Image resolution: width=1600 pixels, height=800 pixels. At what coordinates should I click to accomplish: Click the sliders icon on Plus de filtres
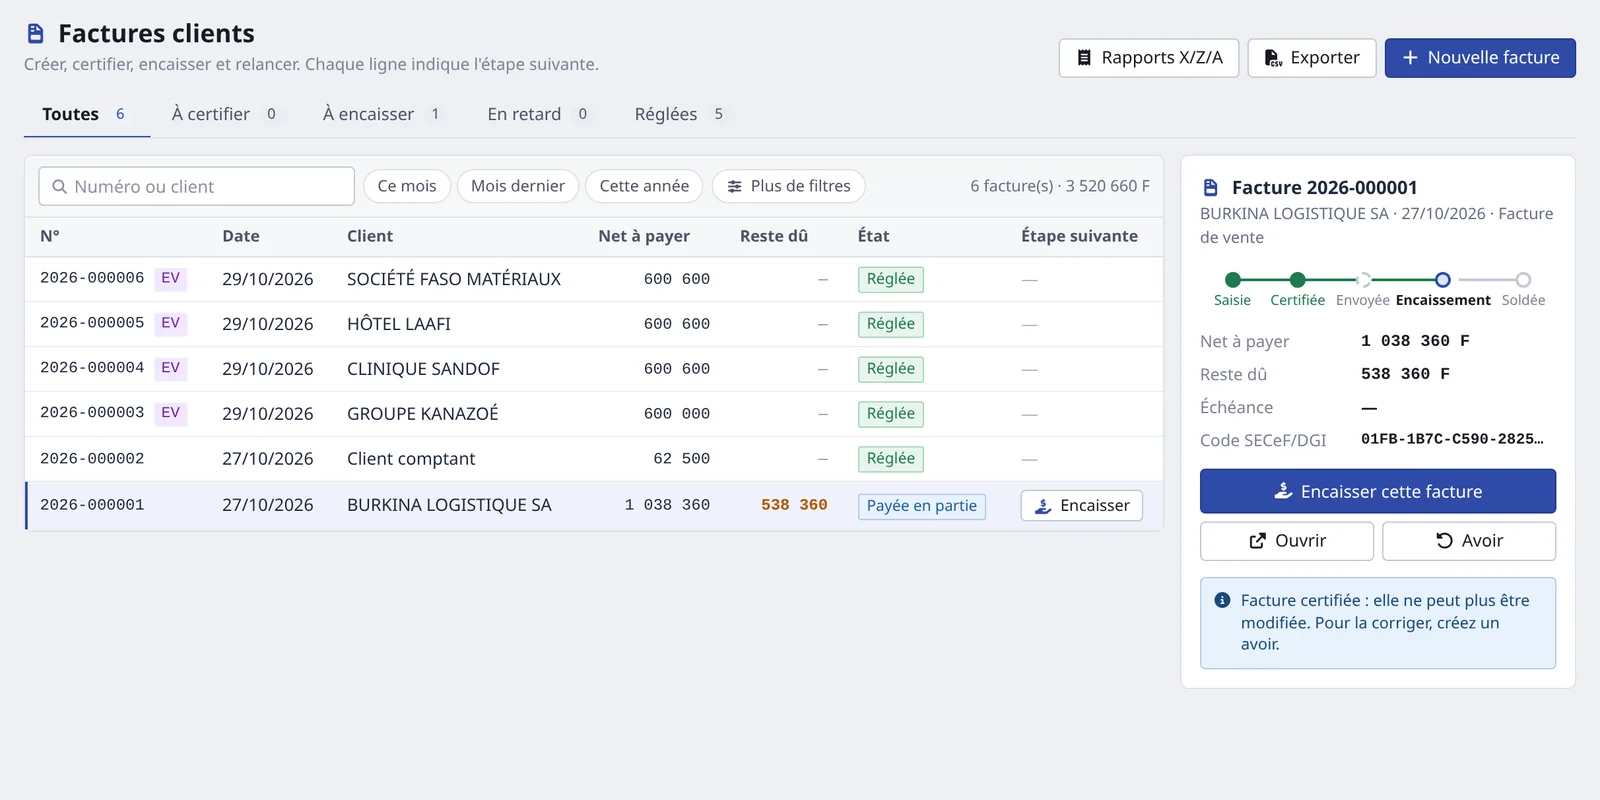[x=735, y=187]
